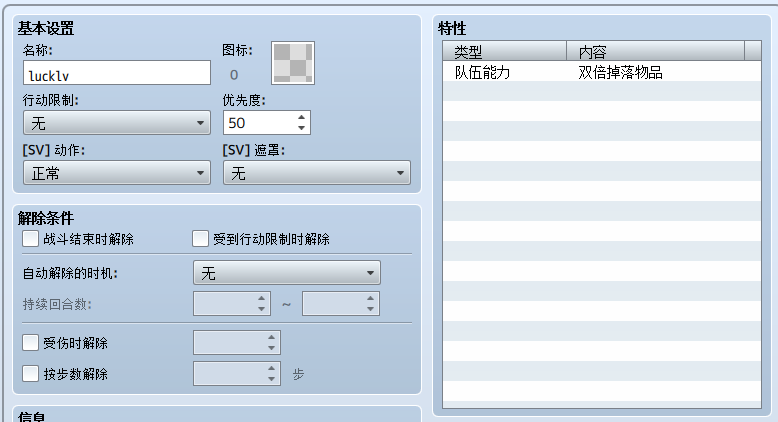This screenshot has height=422, width=778.
Task: Increase 优先度 with the up arrow
Action: point(301,118)
